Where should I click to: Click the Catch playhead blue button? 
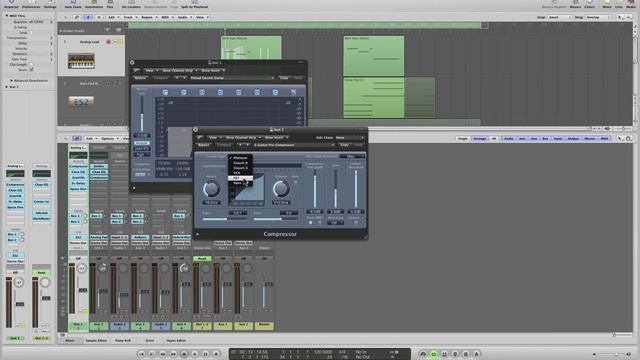click(88, 17)
